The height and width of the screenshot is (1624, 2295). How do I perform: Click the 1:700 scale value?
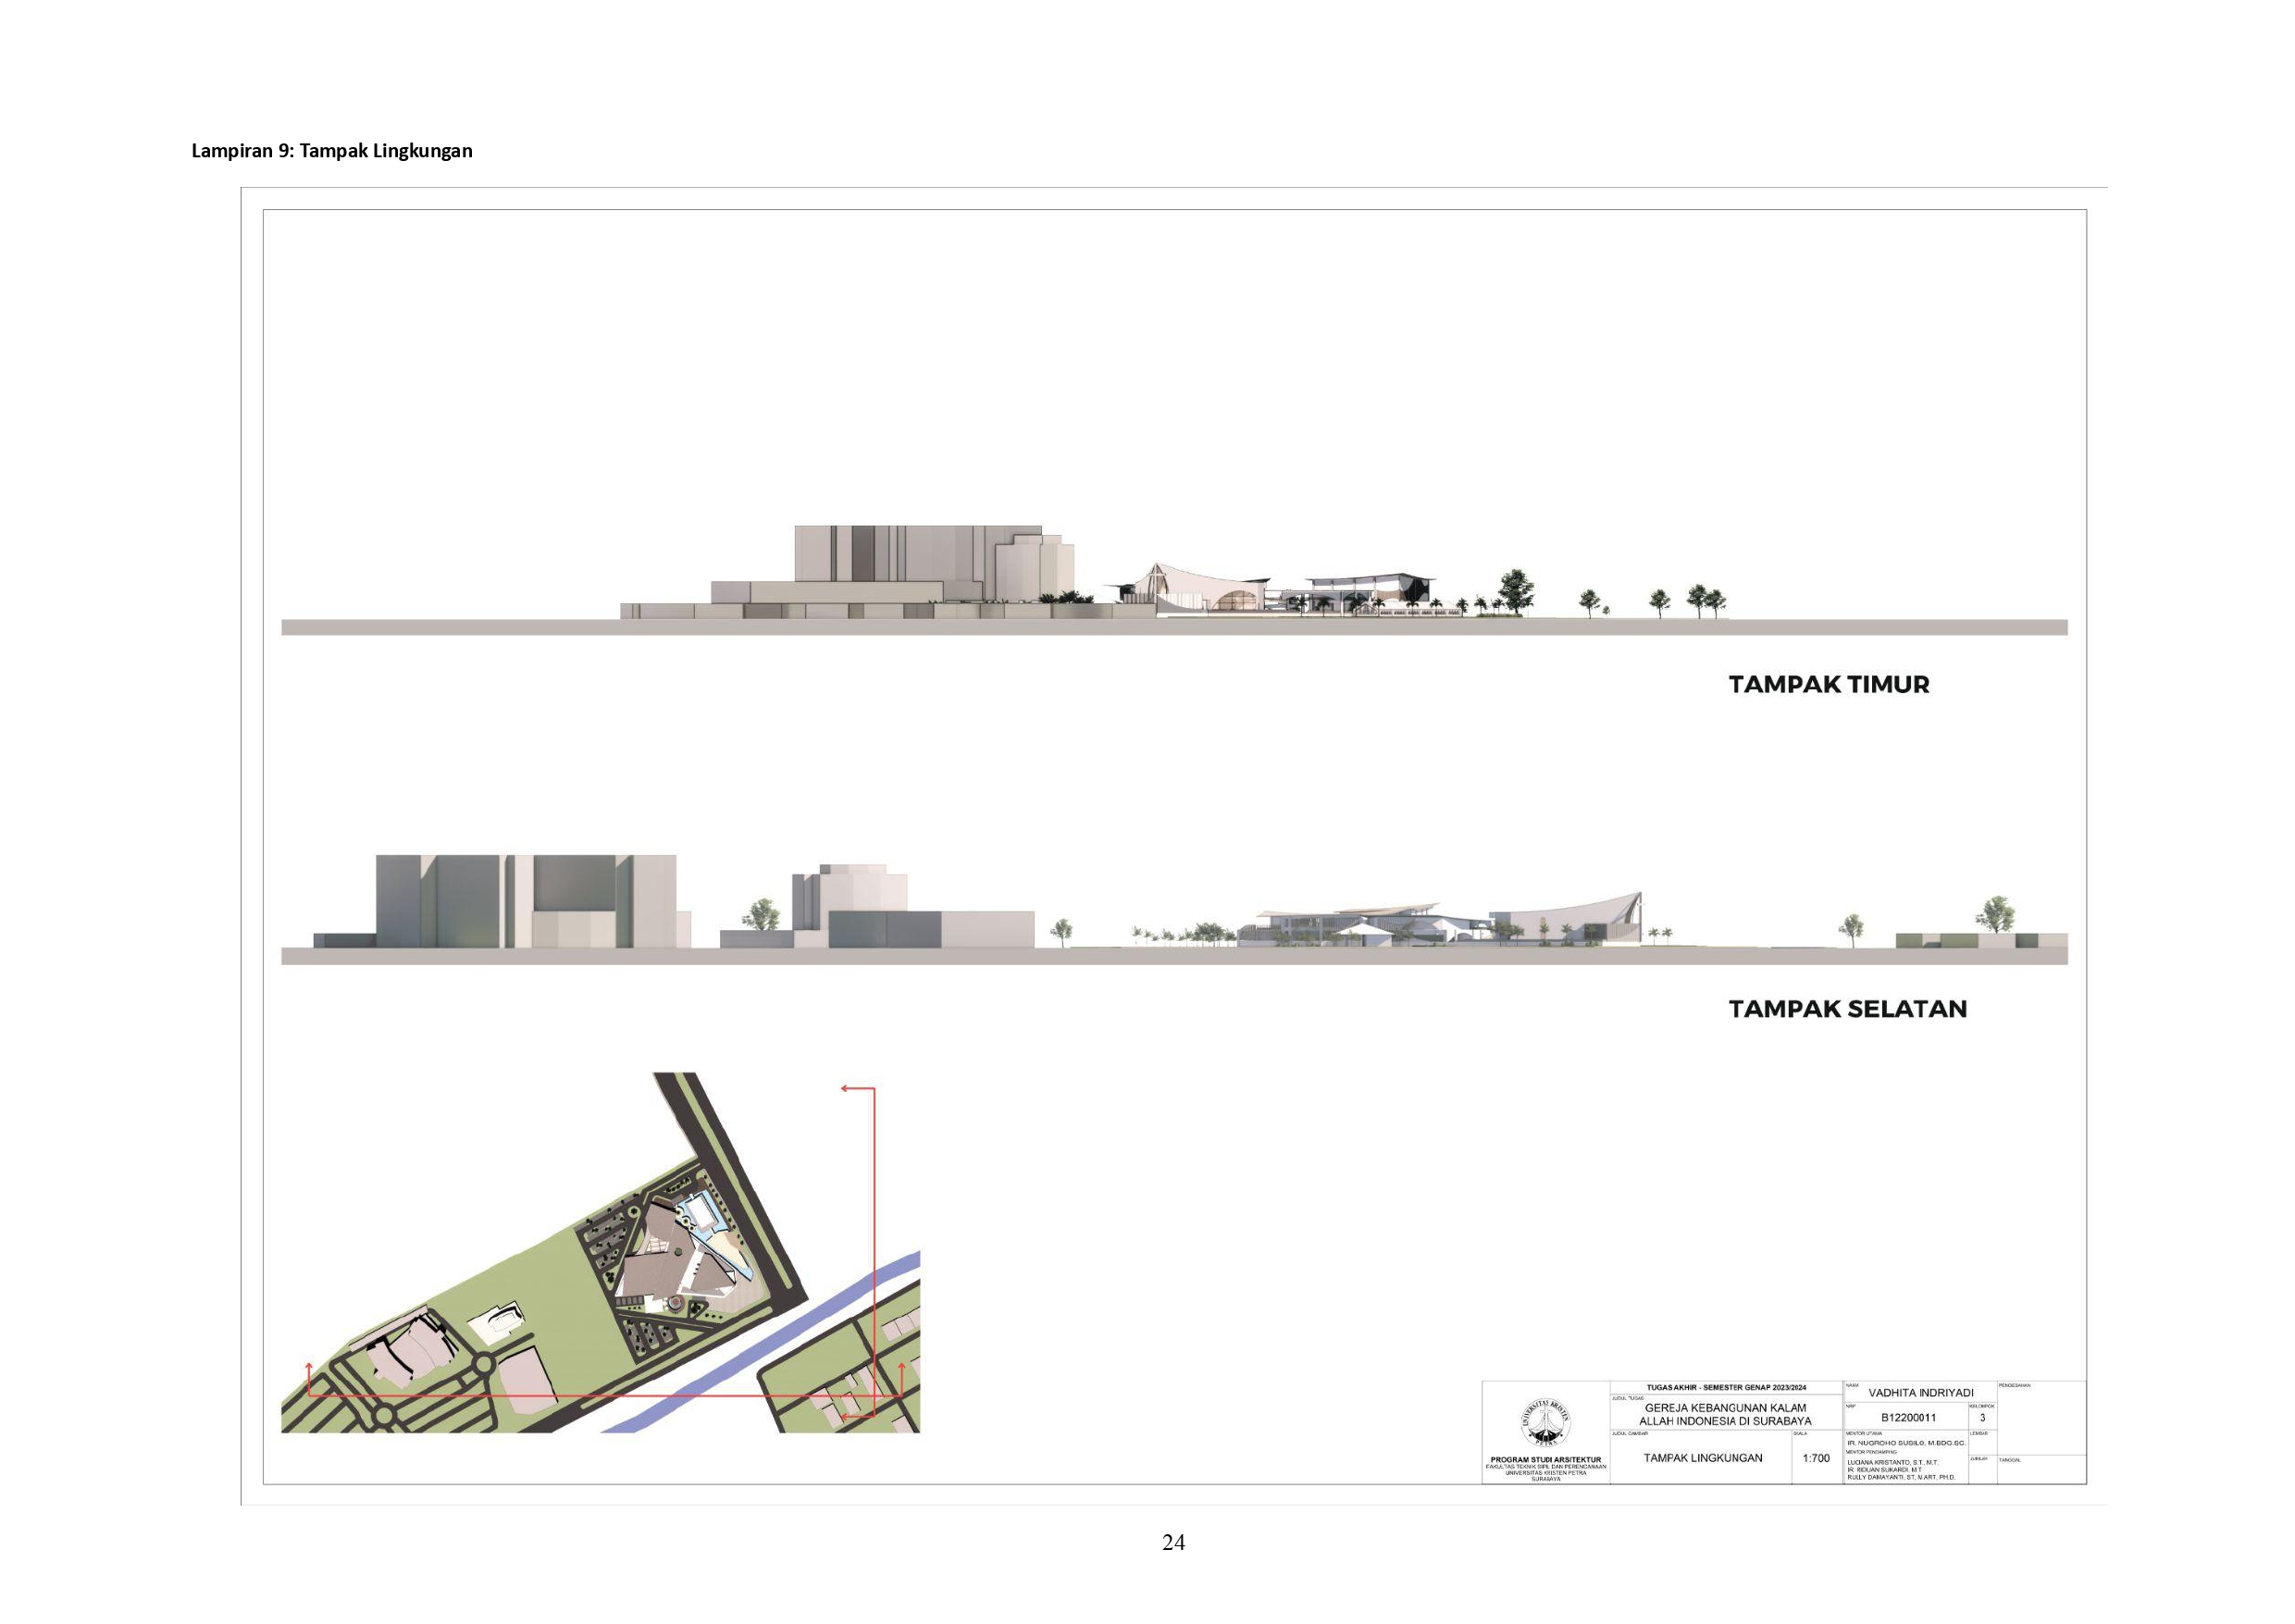[1816, 1458]
